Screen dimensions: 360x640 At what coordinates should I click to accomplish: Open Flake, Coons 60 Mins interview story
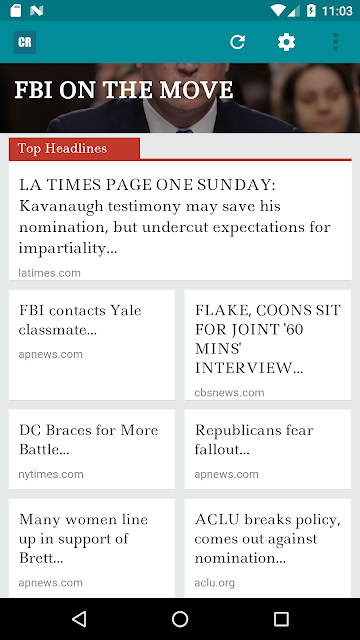268,345
